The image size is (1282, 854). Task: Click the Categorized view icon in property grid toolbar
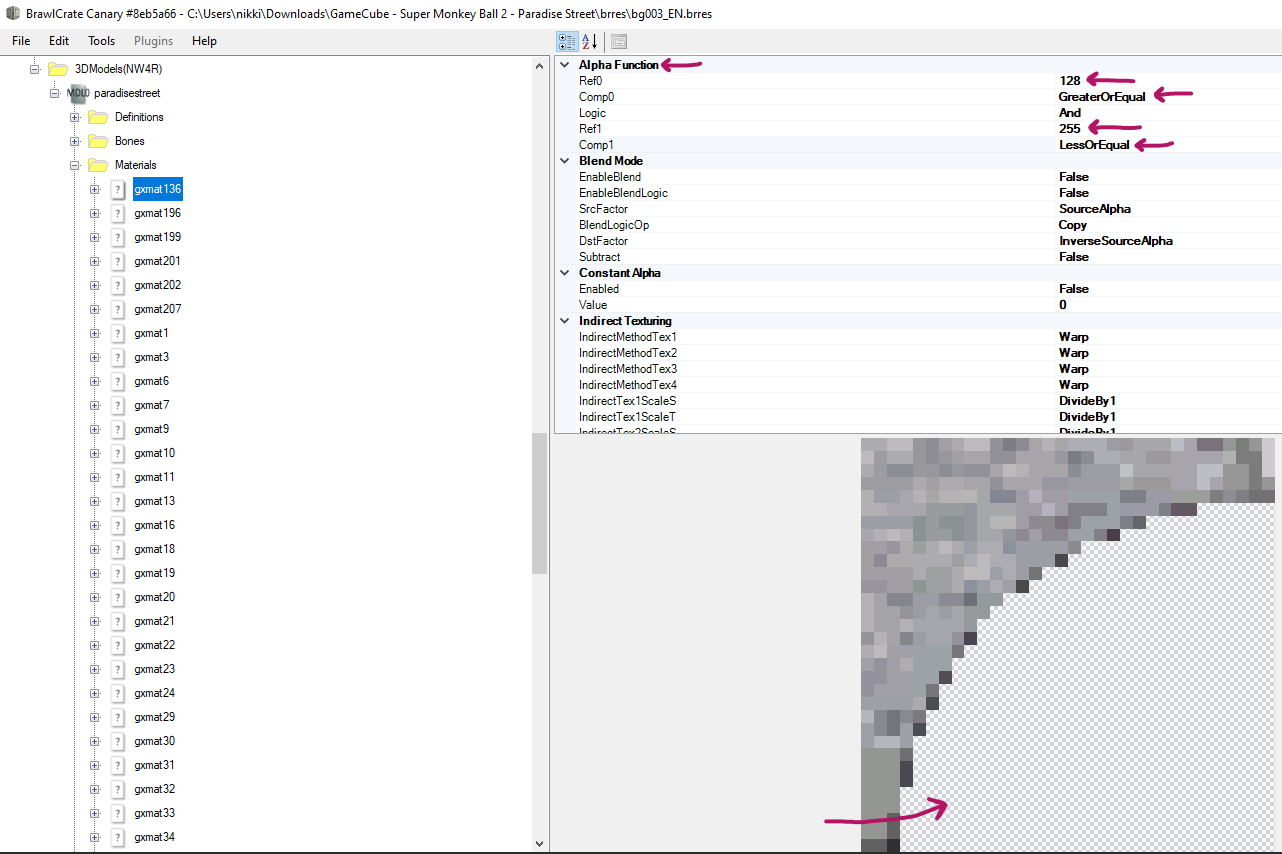567,41
